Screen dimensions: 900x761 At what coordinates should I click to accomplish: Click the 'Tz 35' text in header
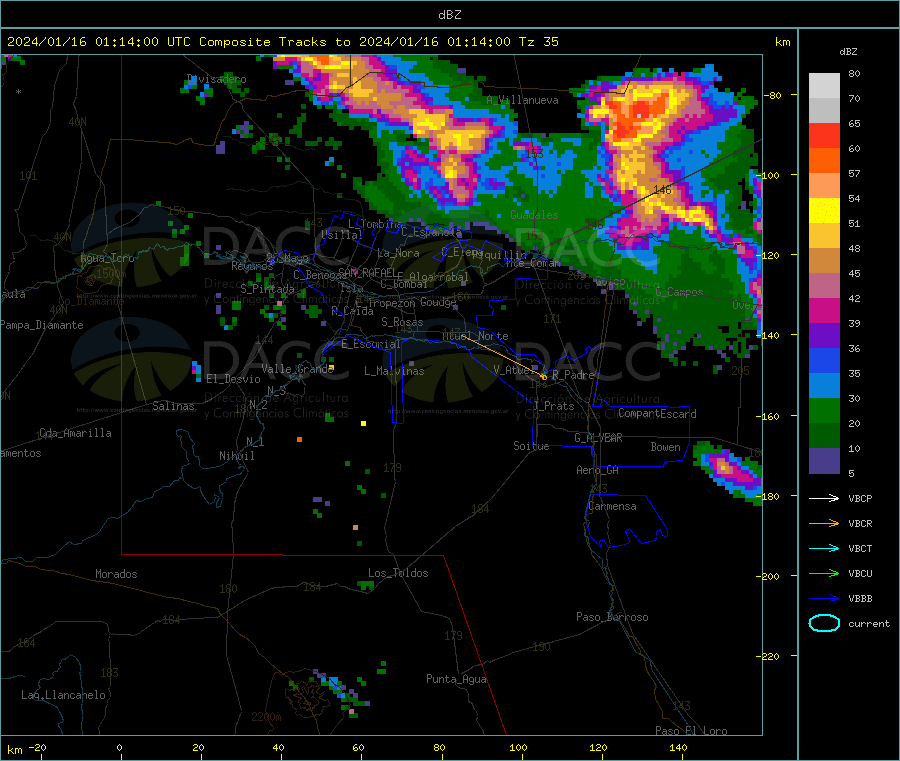point(538,42)
